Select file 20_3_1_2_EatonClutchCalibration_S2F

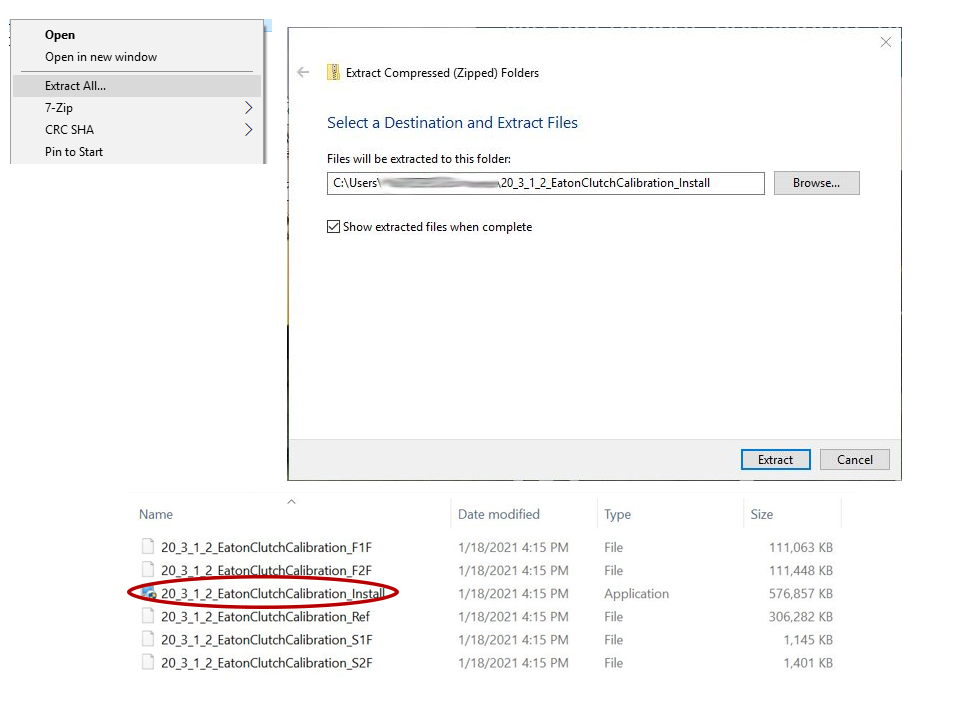(266, 663)
